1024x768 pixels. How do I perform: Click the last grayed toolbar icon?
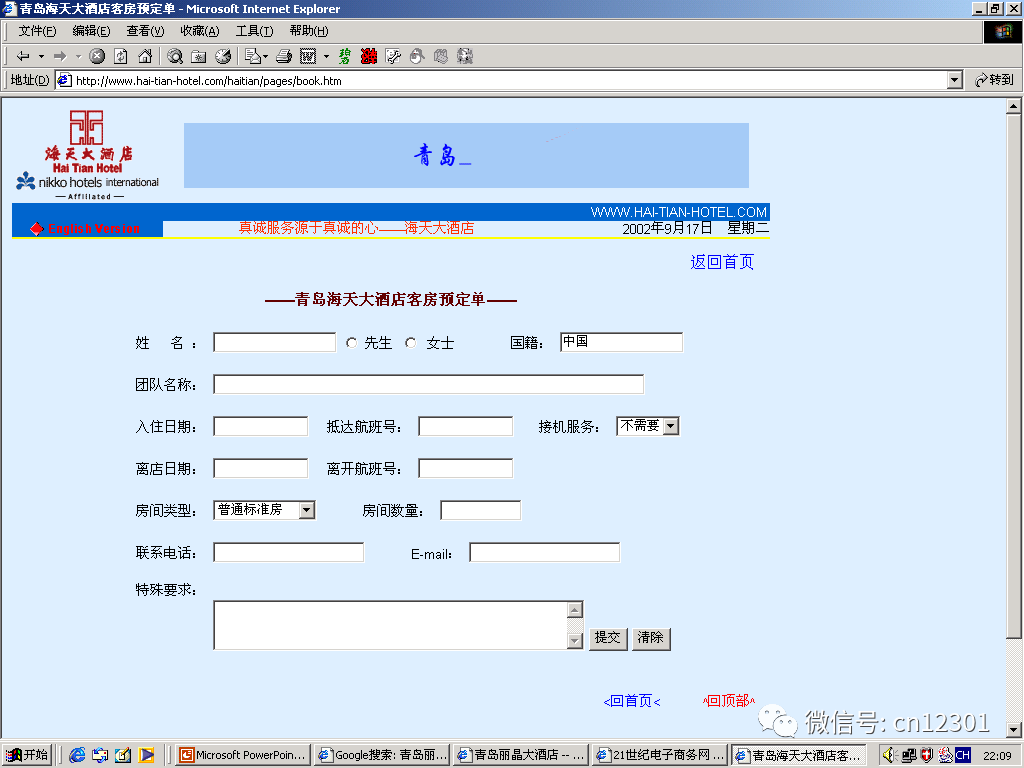pos(464,56)
